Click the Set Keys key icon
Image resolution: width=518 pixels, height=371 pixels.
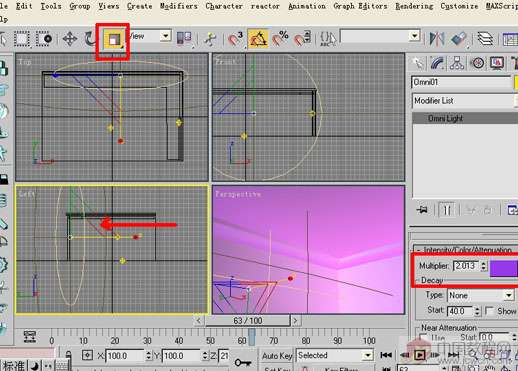coord(242,362)
